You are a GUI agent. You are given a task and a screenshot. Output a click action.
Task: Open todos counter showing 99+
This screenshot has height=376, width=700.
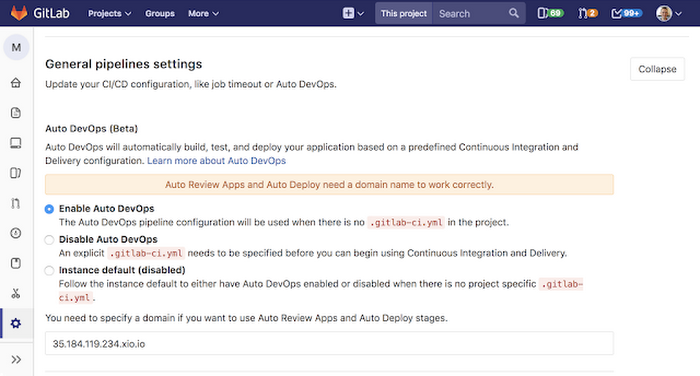click(x=626, y=13)
